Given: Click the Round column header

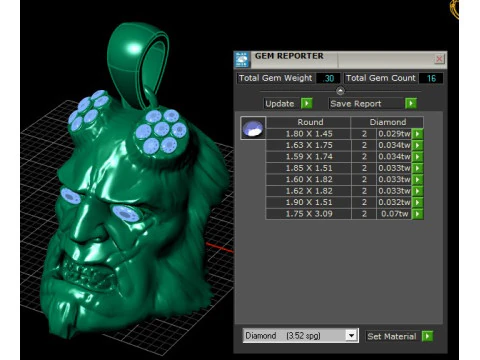Looking at the screenshot, I should point(309,122).
